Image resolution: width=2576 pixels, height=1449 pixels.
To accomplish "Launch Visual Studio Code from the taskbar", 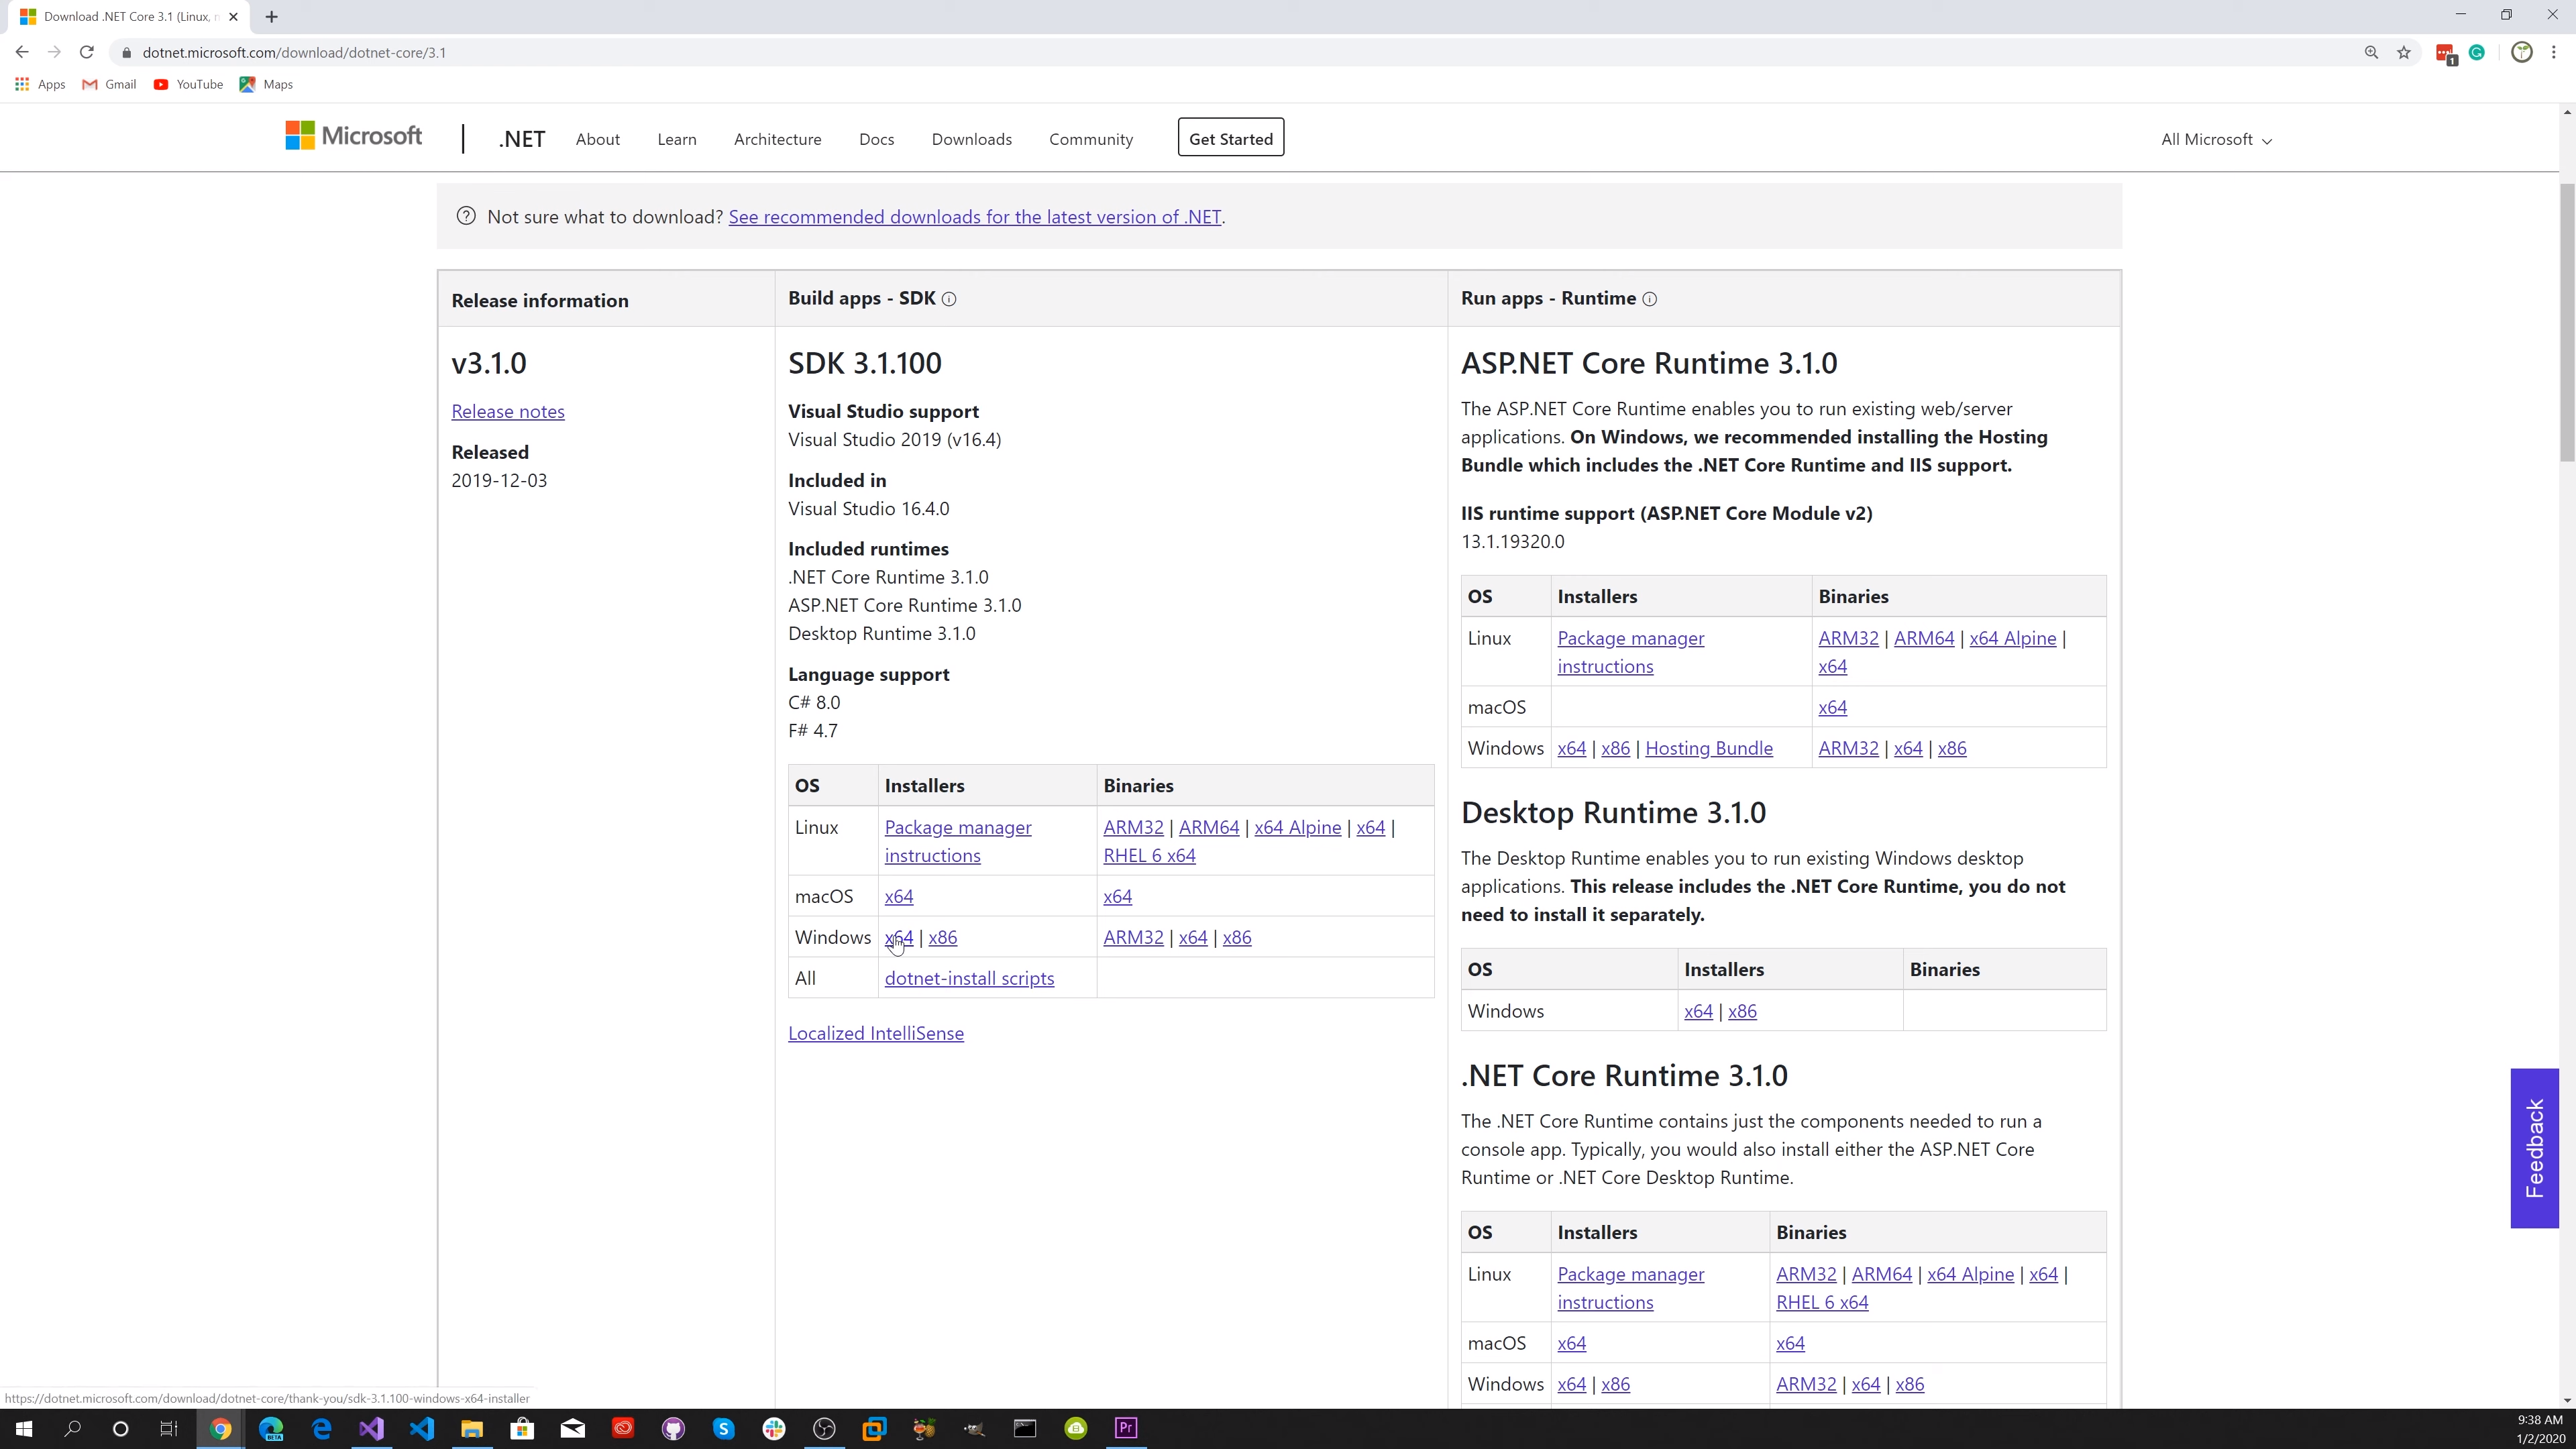I will pyautogui.click(x=422, y=1428).
